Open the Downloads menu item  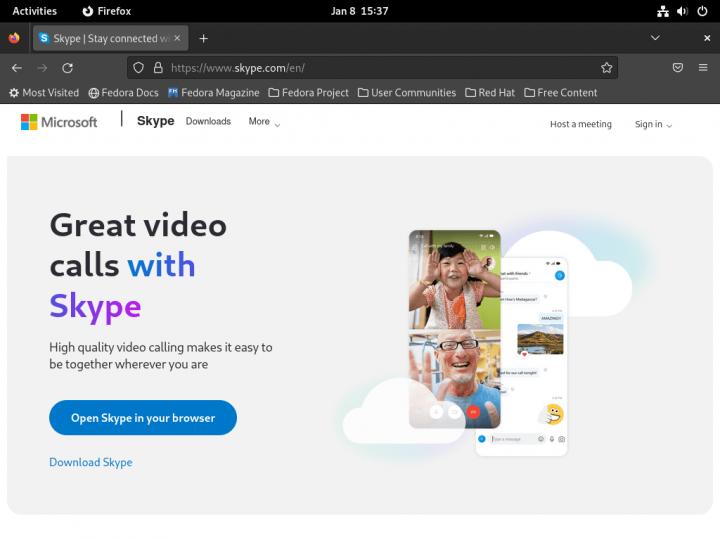coord(208,122)
